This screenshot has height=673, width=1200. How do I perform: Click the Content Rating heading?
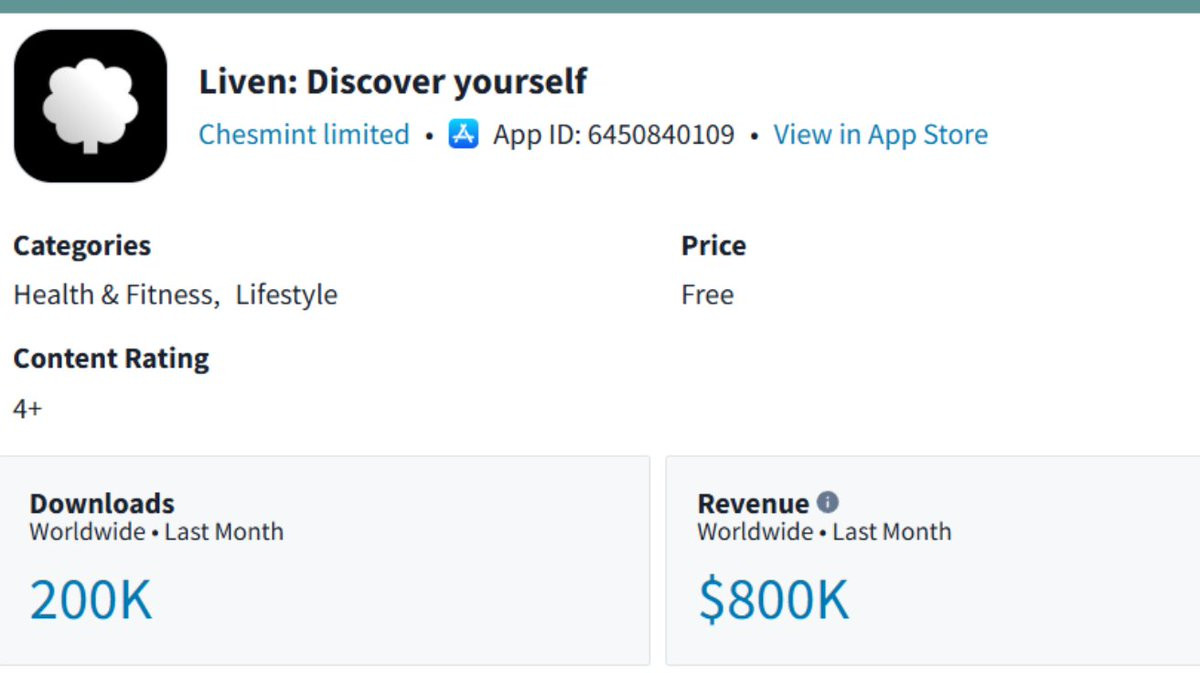pyautogui.click(x=111, y=358)
